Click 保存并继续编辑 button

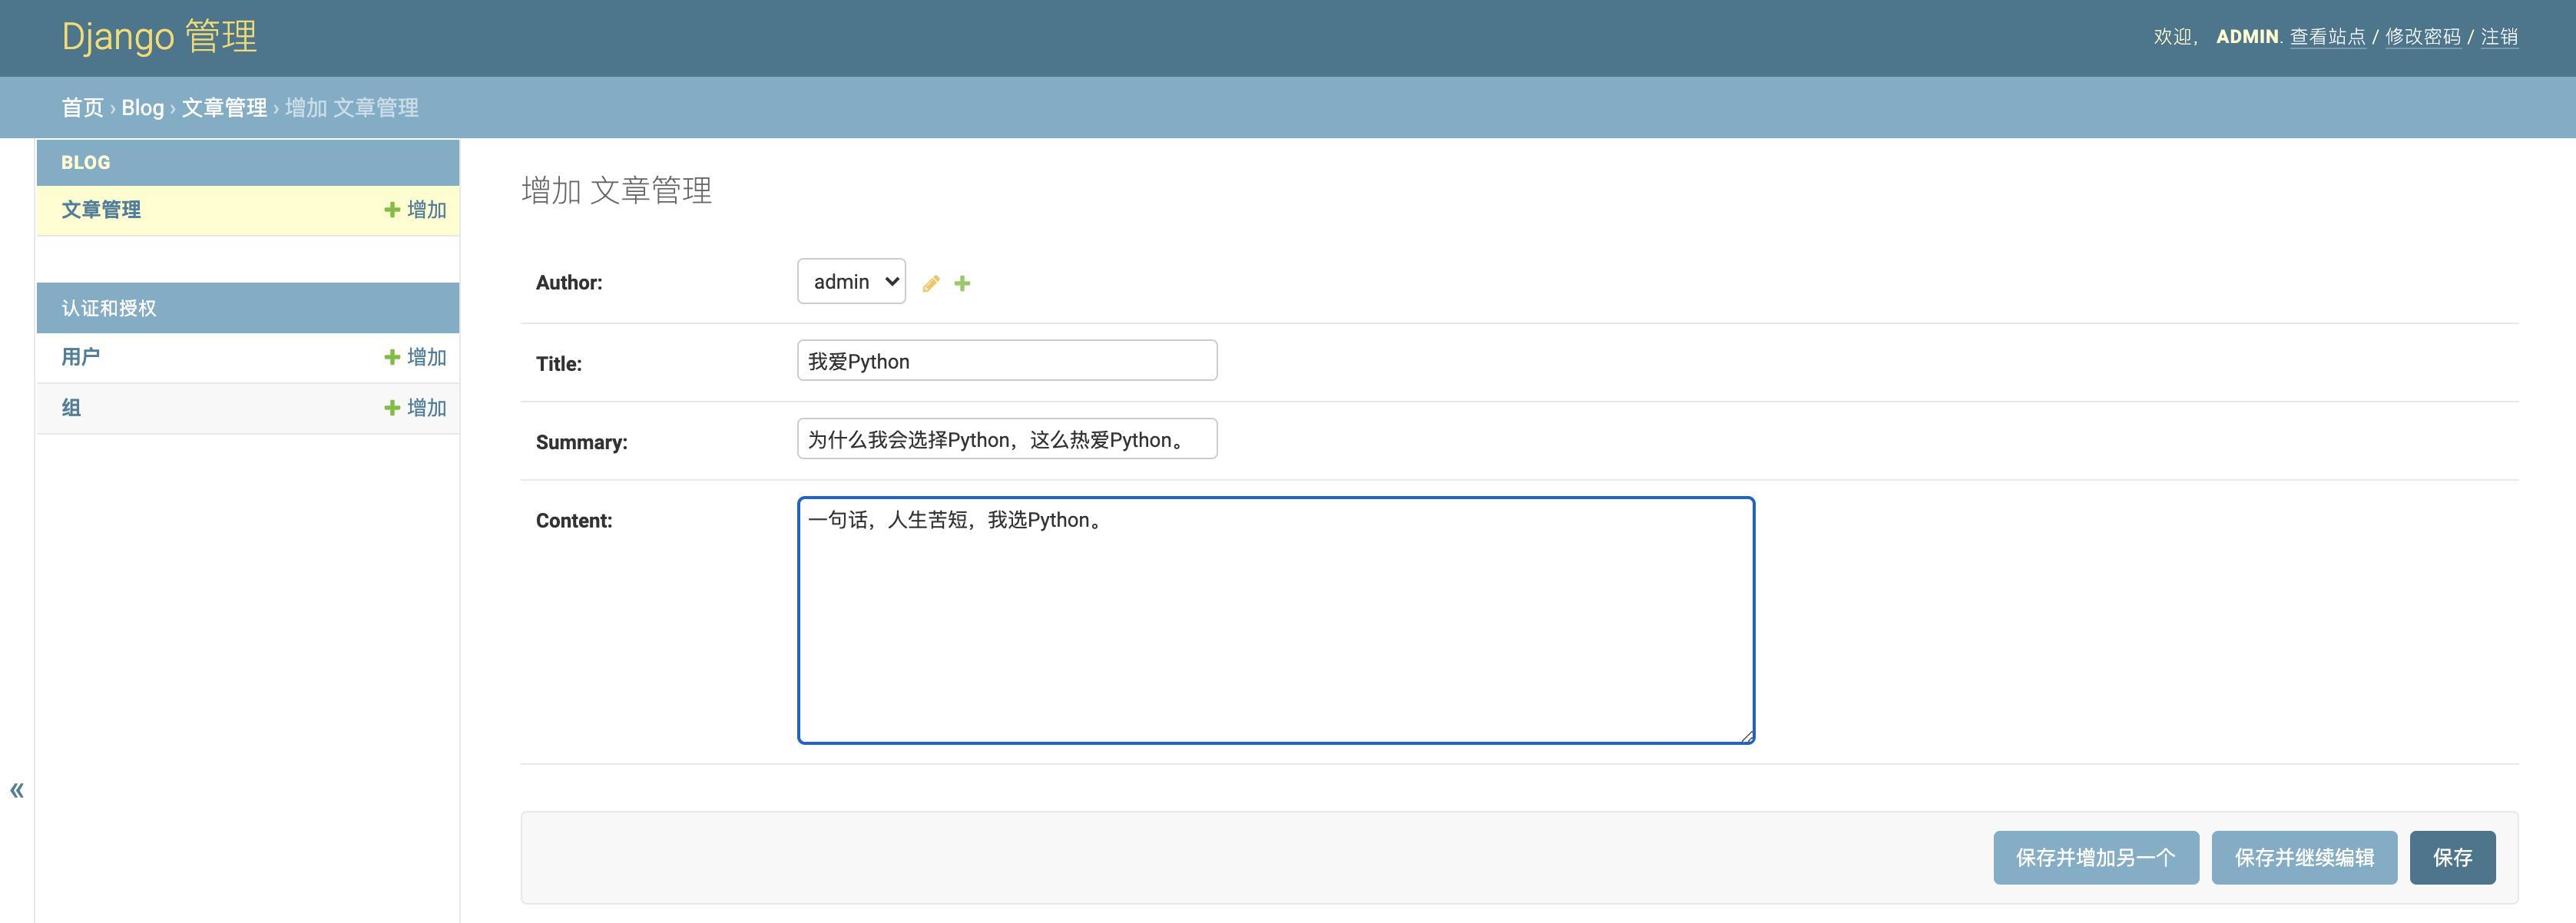point(2304,857)
